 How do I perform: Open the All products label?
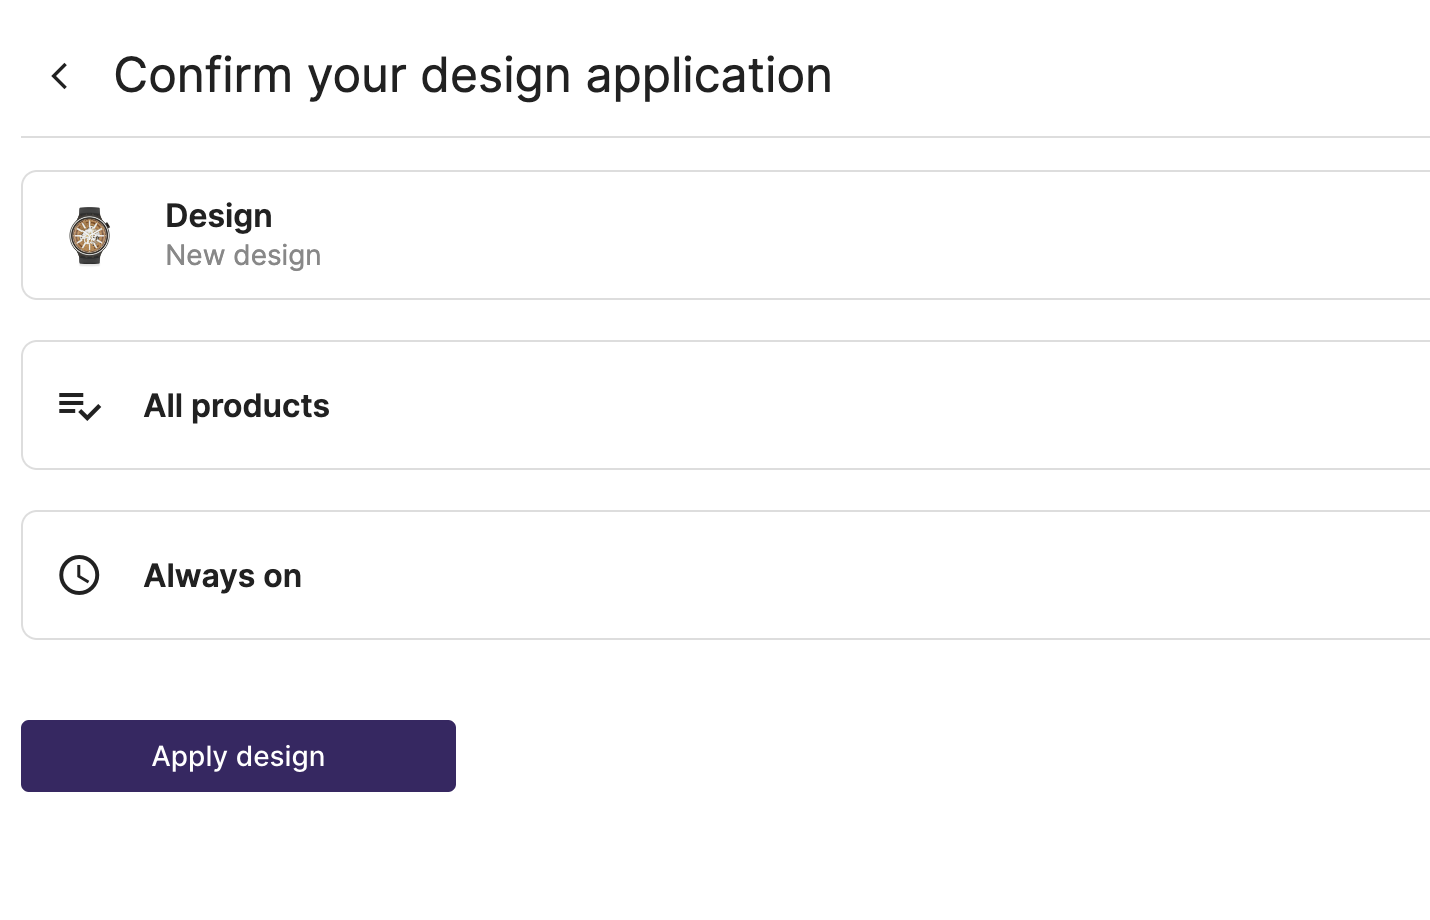tap(237, 406)
